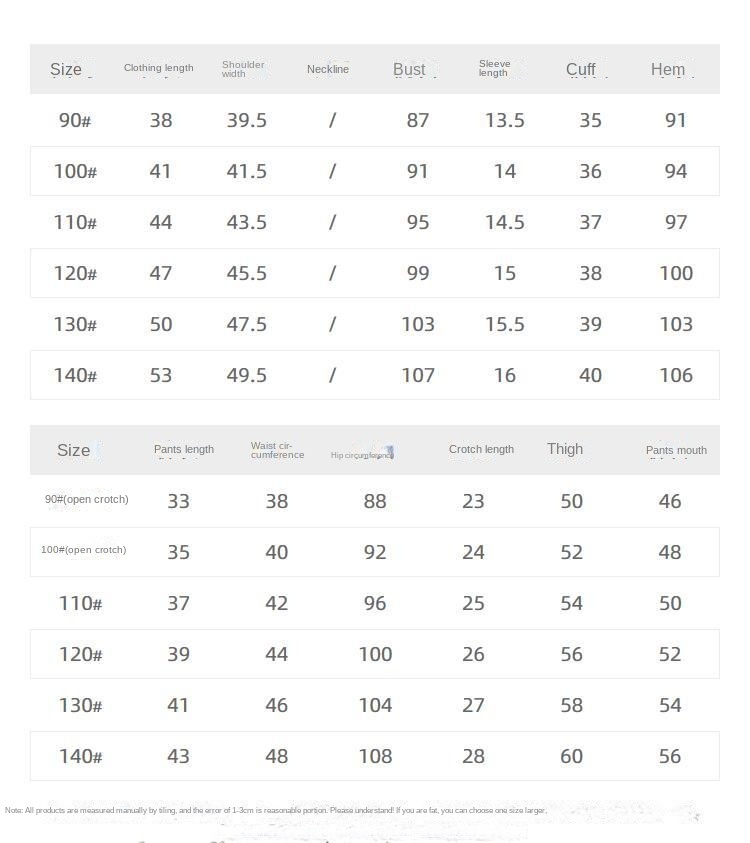Screen dimensions: 750x843
Task: Click the Bust column header
Action: (x=409, y=69)
